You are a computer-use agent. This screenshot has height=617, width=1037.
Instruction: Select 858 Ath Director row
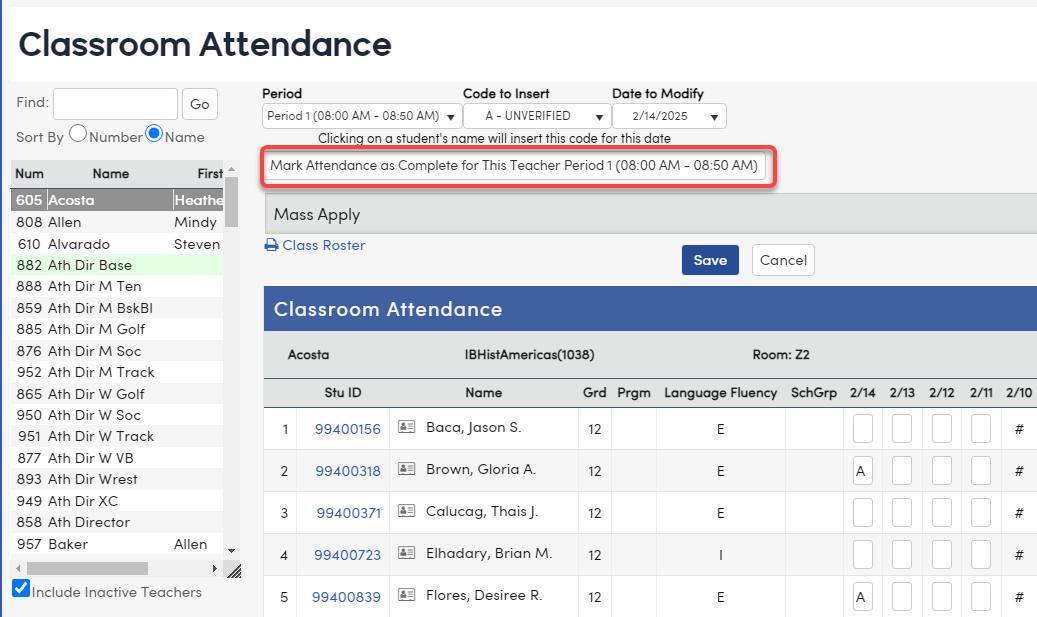tap(117, 522)
